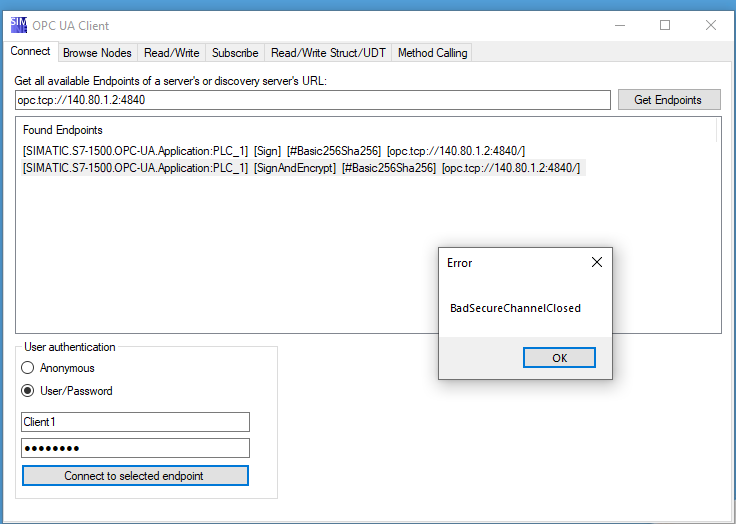The width and height of the screenshot is (736, 524).
Task: Confirm the Error dialog with OK
Action: (x=559, y=358)
